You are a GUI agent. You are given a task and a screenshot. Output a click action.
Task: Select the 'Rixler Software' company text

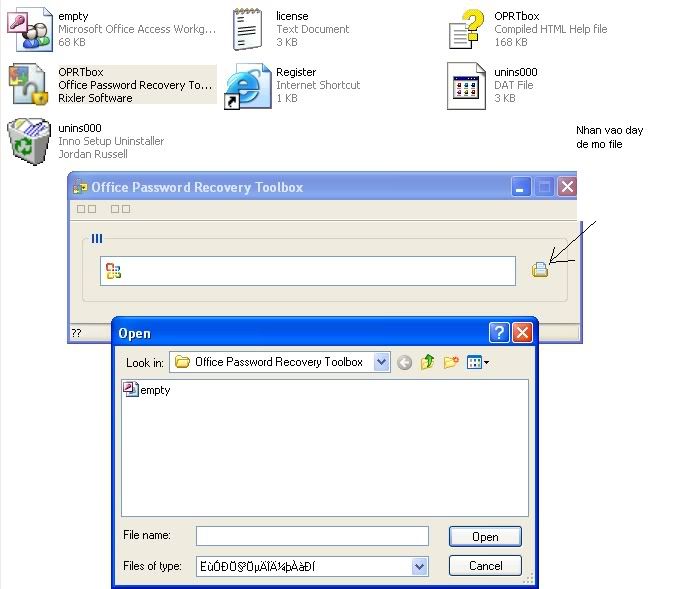coord(95,98)
